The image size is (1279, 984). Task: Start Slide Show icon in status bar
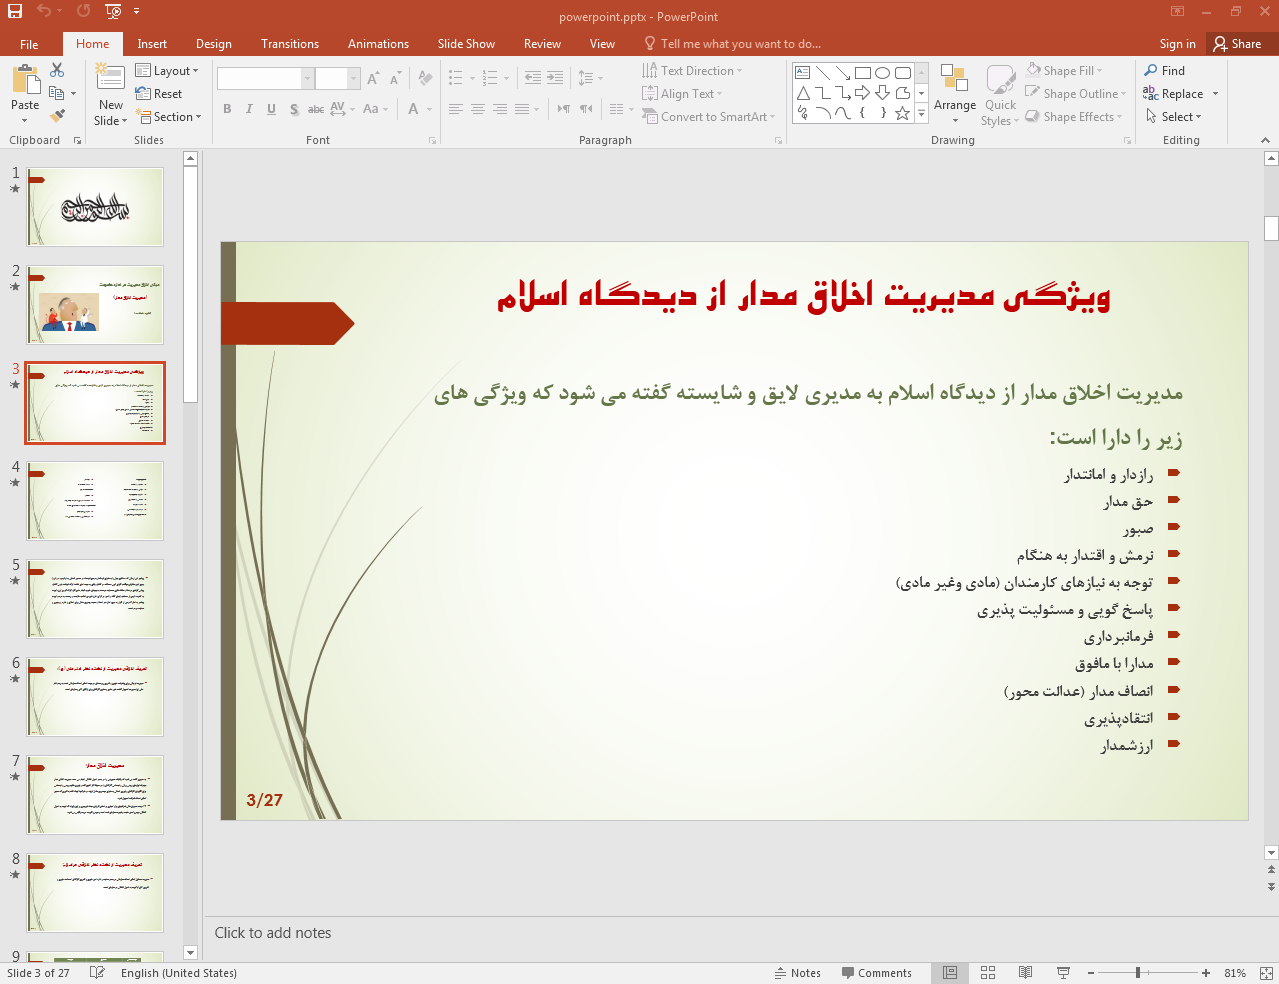tap(1063, 973)
